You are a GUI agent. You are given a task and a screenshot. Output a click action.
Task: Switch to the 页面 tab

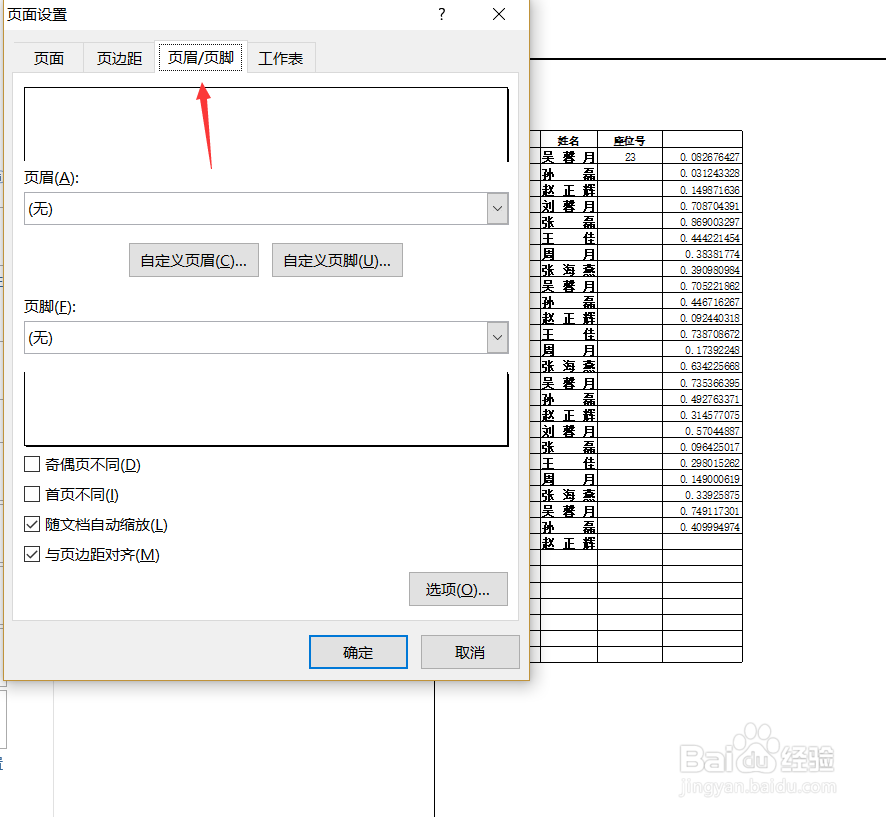[48, 57]
